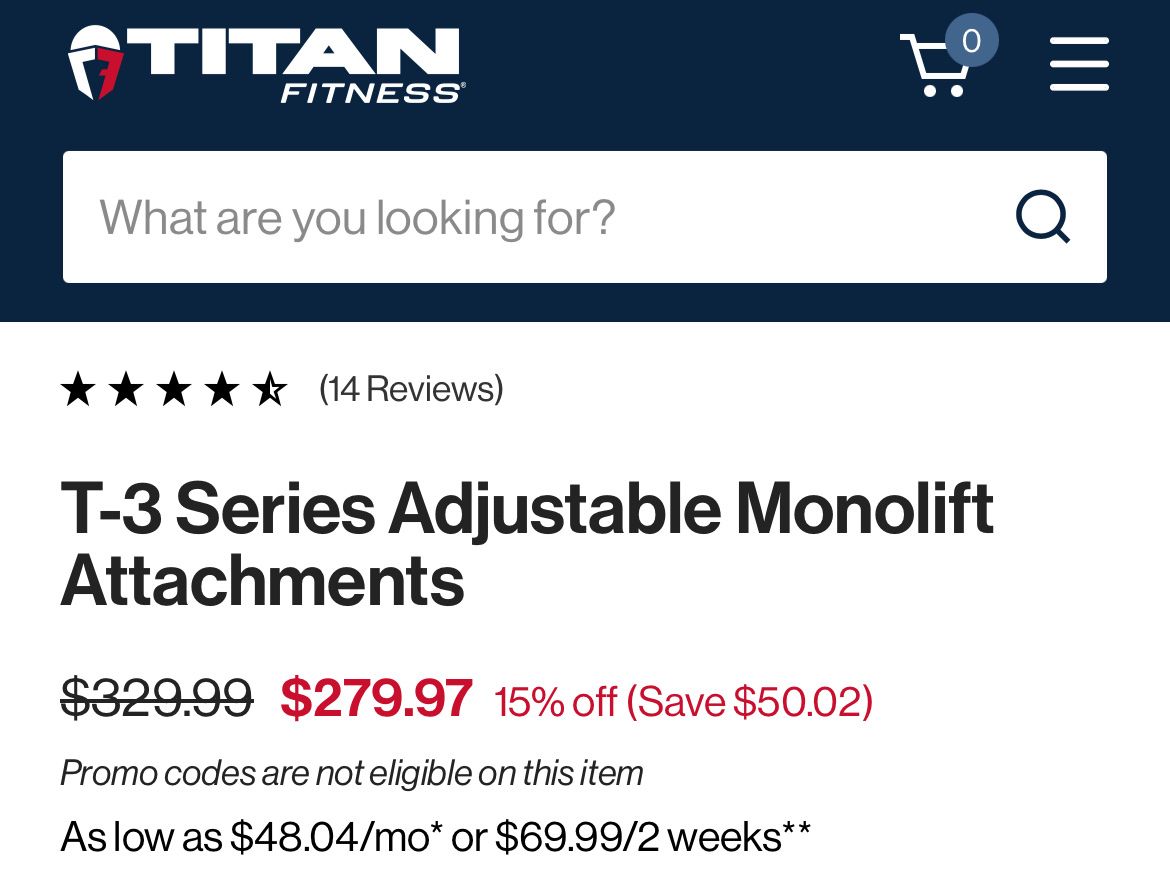1170x893 pixels.
Task: Select the T-3 Series Adjustable Monolift title
Action: tap(525, 540)
